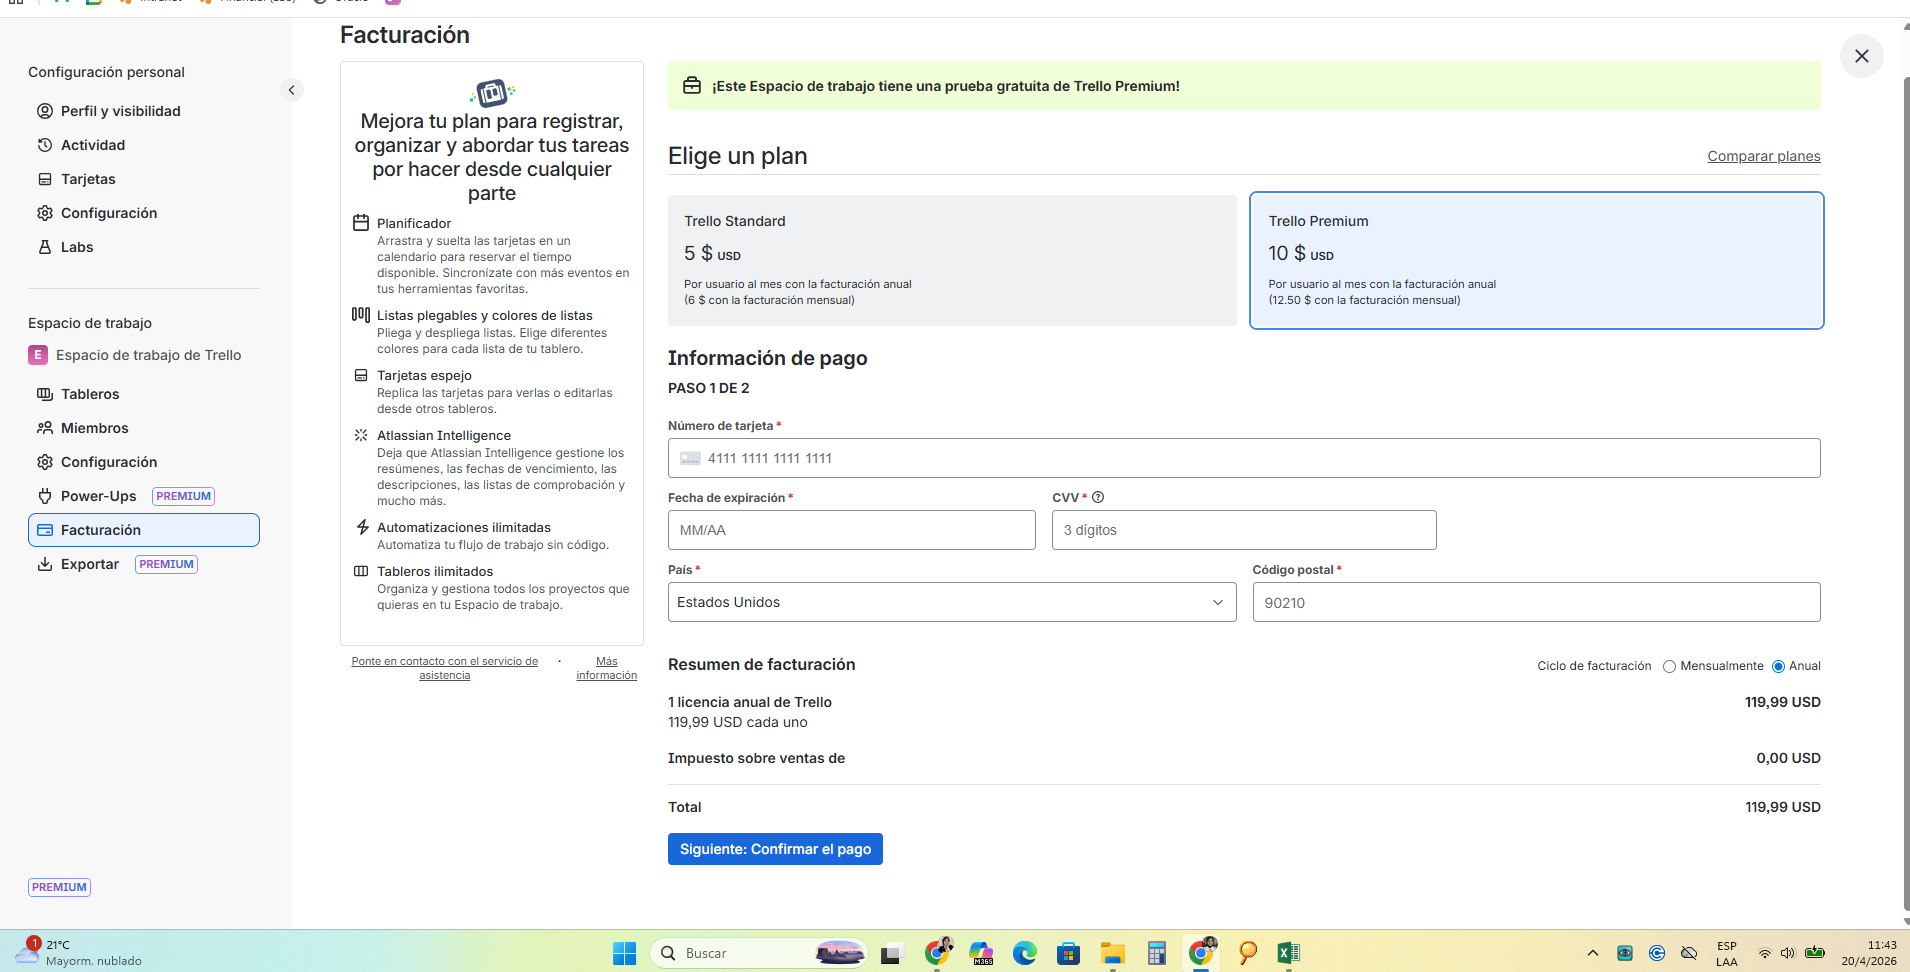Click the Fecha de expiración field
This screenshot has width=1910, height=972.
852,530
